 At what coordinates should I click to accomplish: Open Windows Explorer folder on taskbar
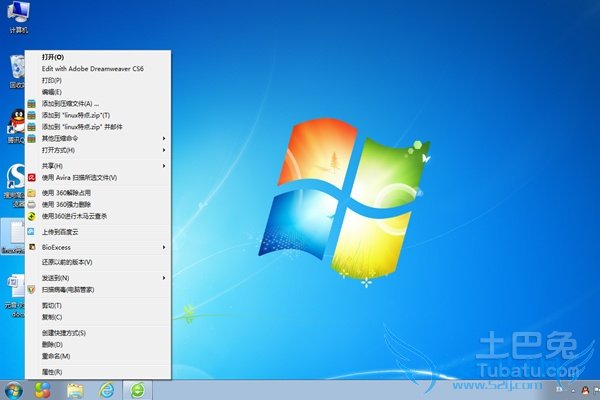click(75, 389)
